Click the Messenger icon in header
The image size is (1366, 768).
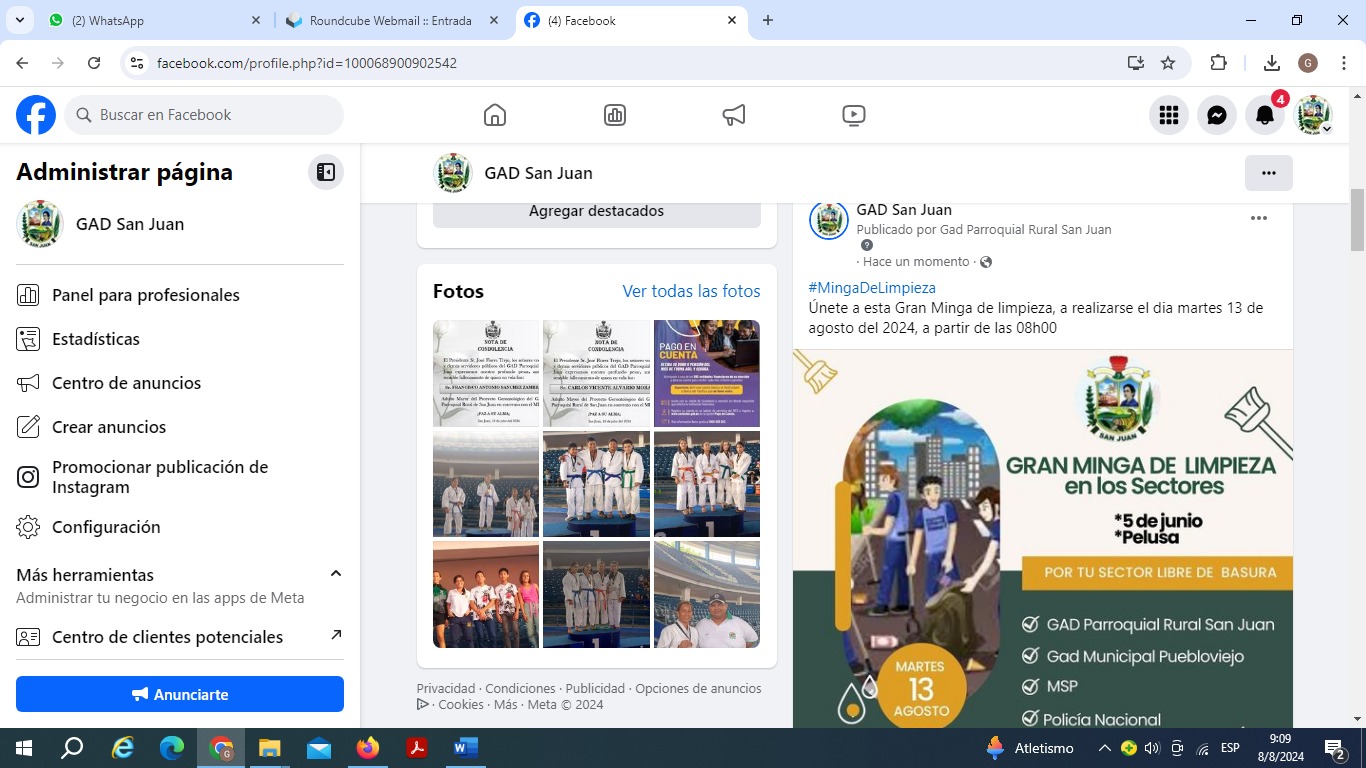click(1217, 115)
